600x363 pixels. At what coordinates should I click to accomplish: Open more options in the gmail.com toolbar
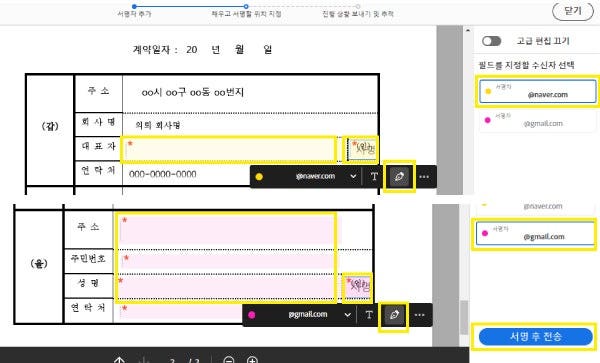(419, 315)
